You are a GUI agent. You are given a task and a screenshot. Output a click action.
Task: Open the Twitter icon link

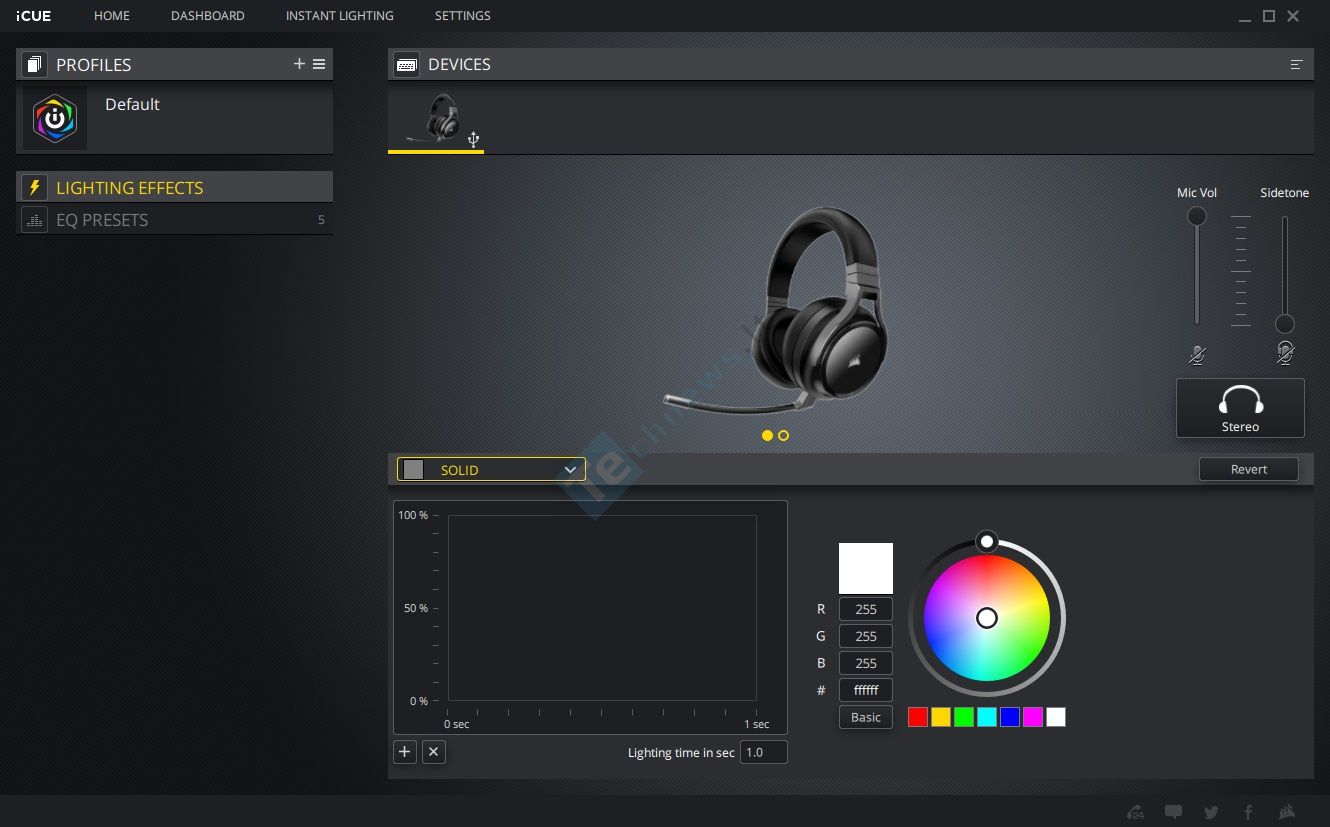pos(1211,812)
